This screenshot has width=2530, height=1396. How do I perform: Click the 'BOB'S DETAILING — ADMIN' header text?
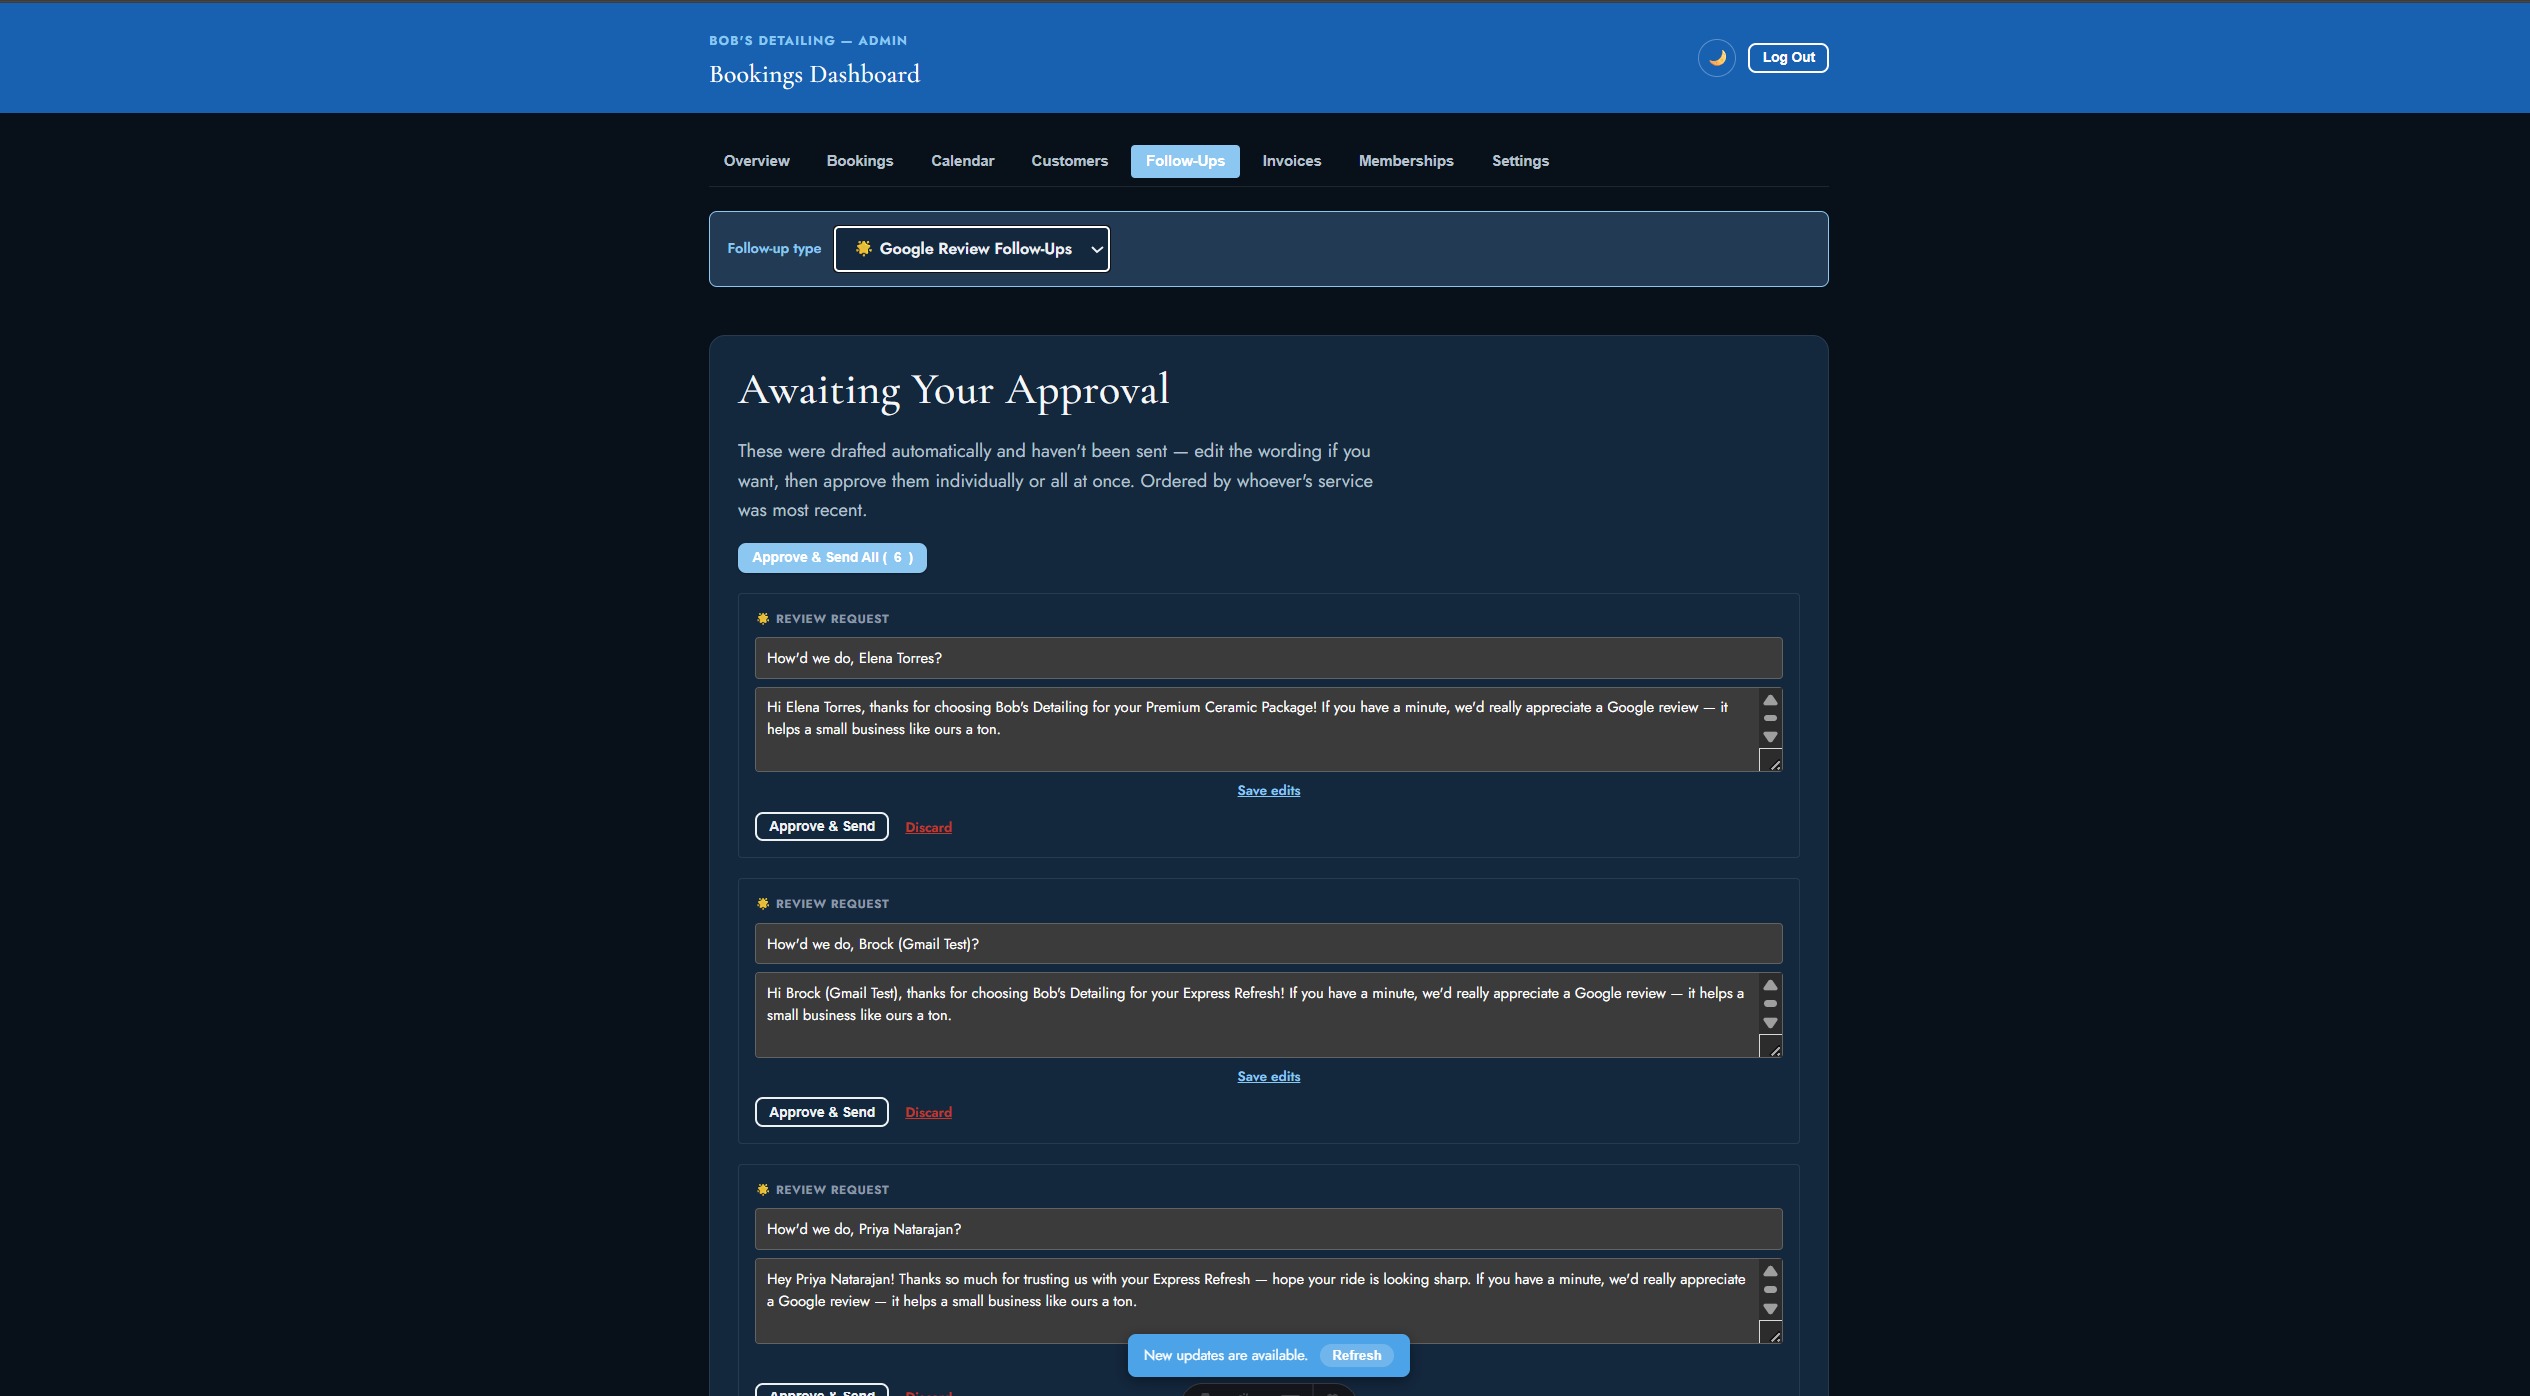[x=808, y=41]
